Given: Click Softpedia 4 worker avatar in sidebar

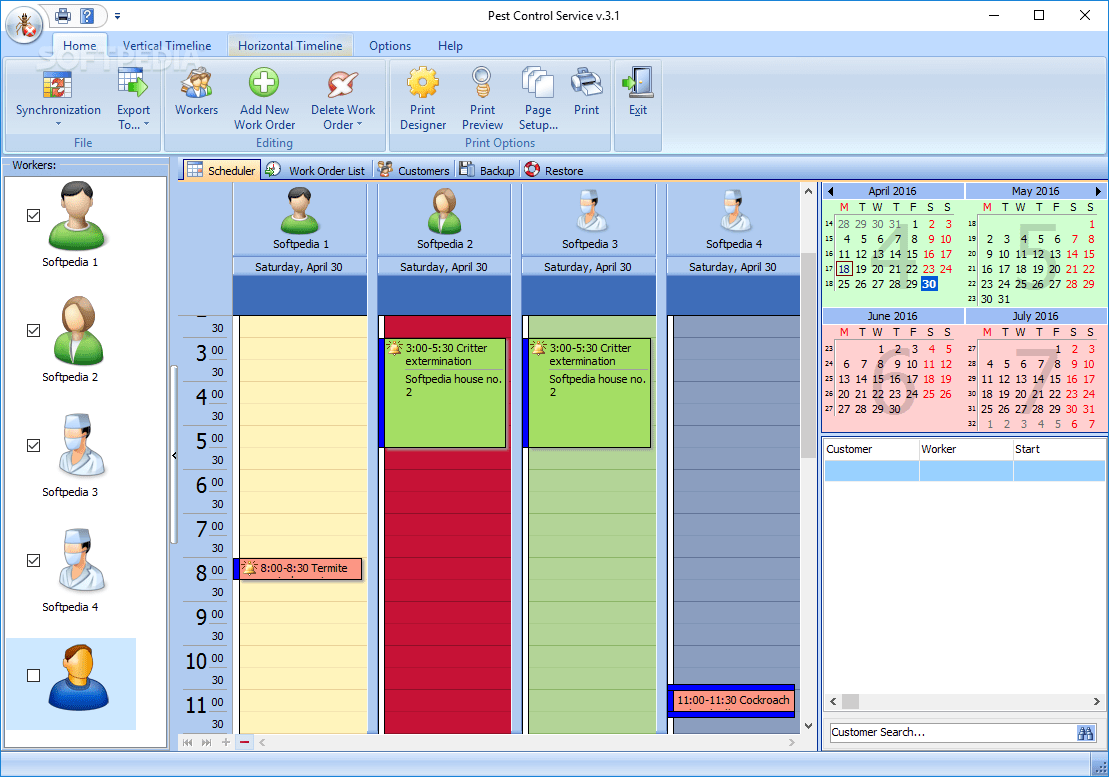Looking at the screenshot, I should click(81, 561).
